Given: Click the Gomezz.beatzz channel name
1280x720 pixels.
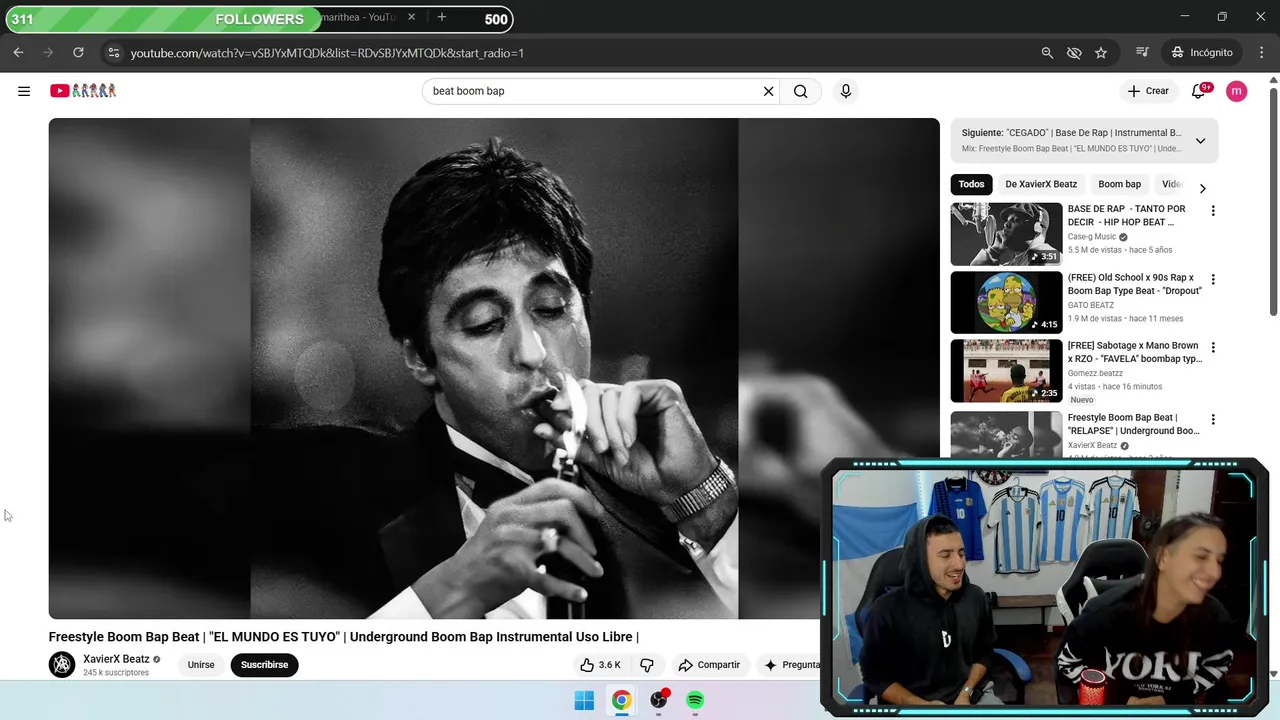Looking at the screenshot, I should 1095,373.
